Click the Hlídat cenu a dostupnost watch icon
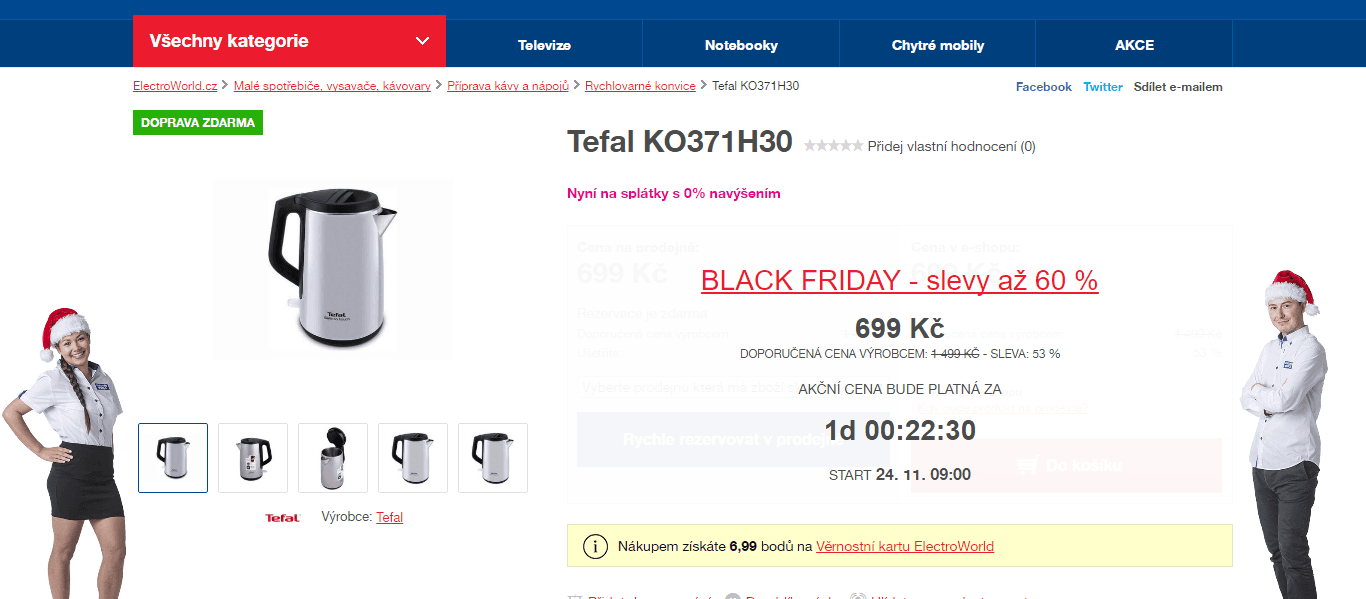The image size is (1366, 599). point(857,596)
